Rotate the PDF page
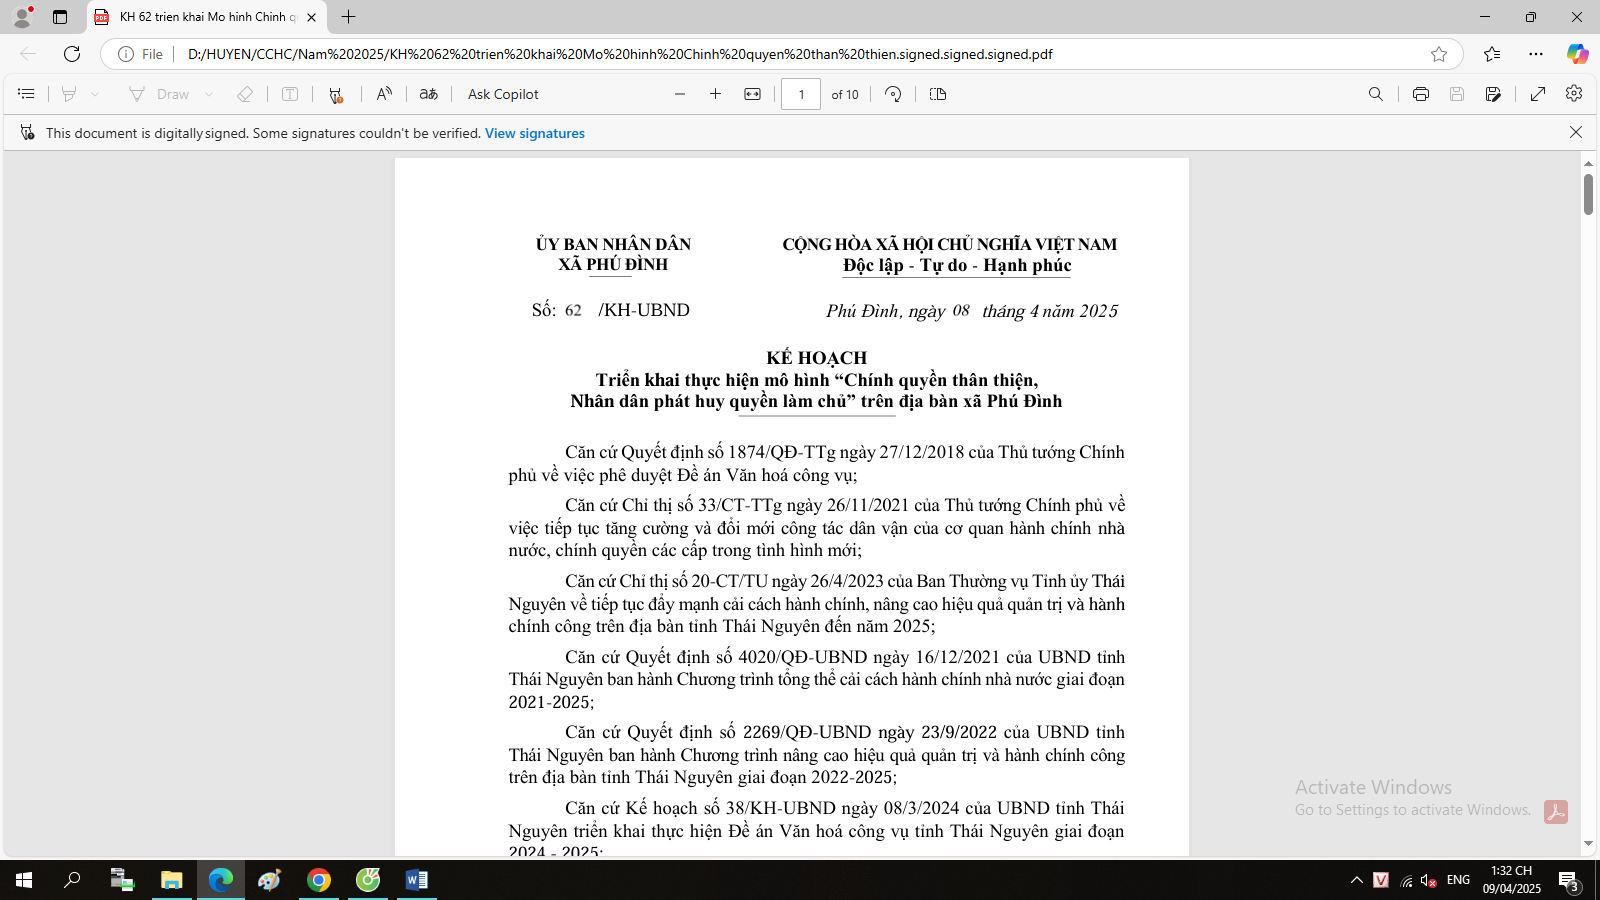Image resolution: width=1600 pixels, height=900 pixels. [x=893, y=94]
